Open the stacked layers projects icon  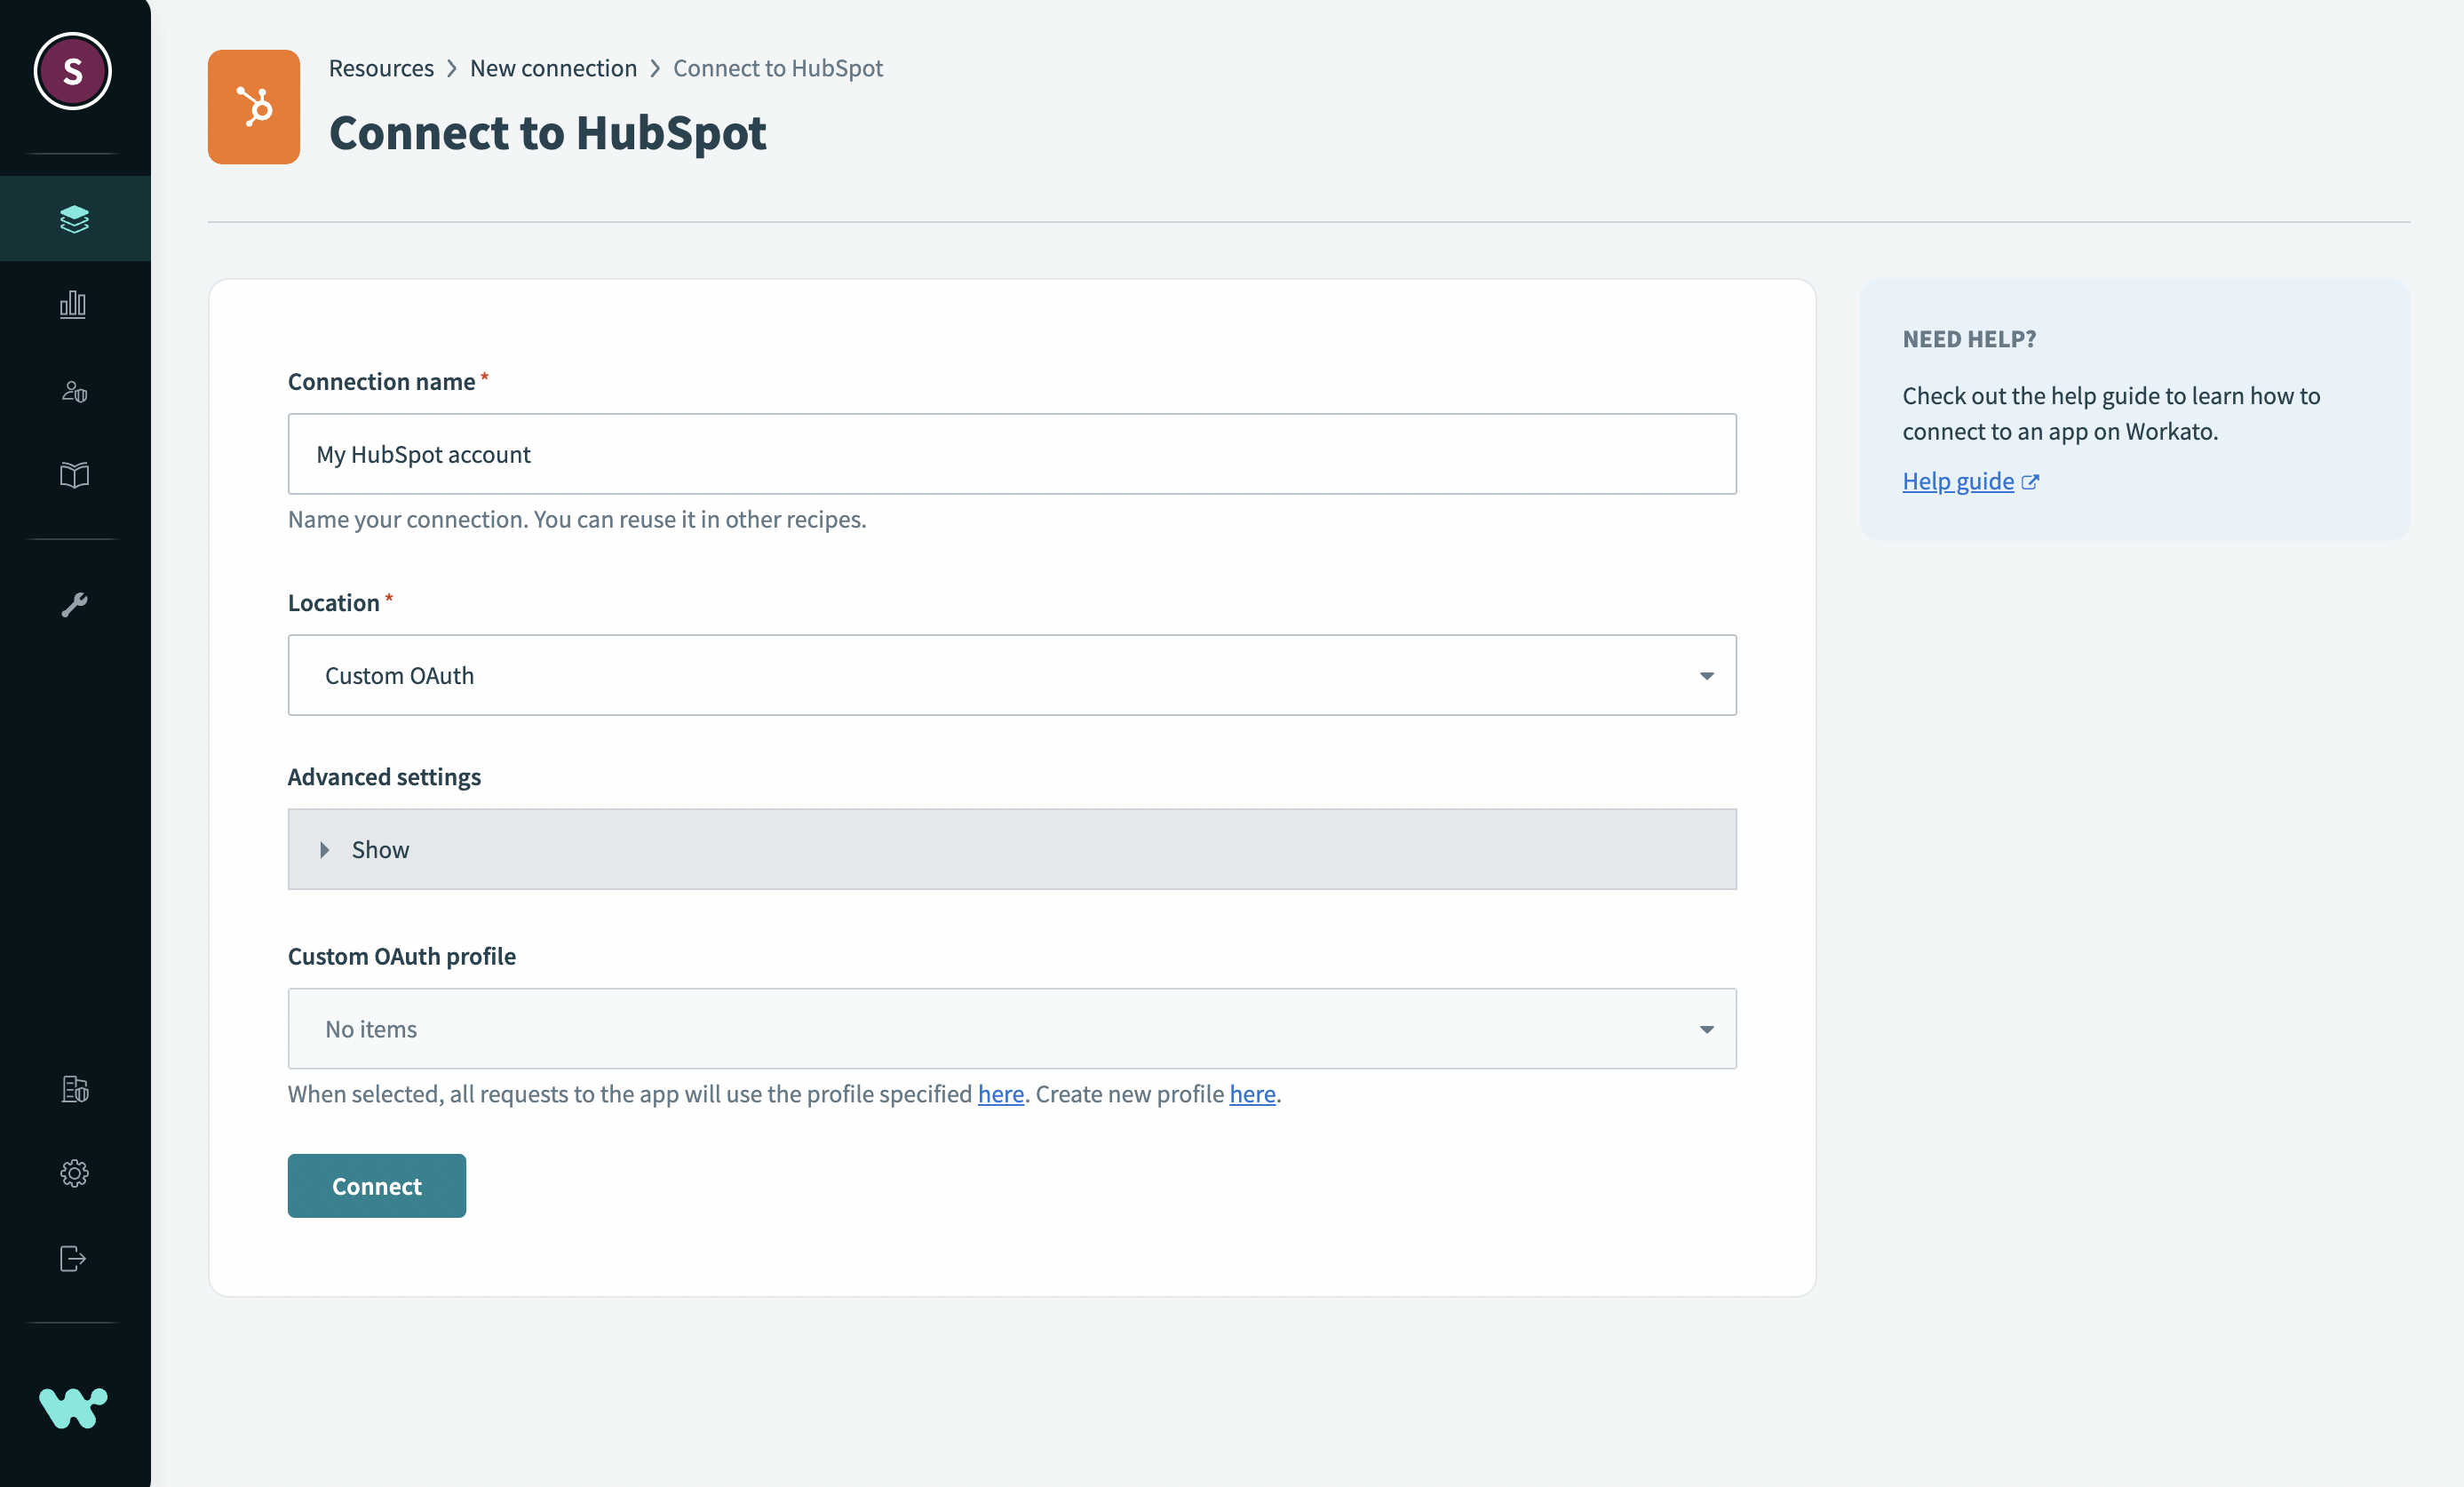(74, 219)
